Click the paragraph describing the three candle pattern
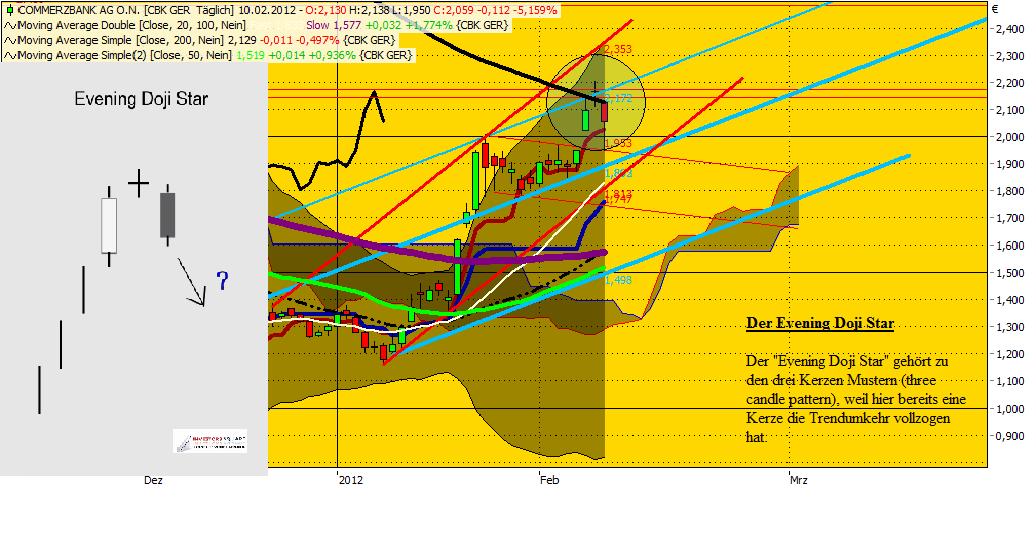The width and height of the screenshot is (1034, 540). click(856, 399)
